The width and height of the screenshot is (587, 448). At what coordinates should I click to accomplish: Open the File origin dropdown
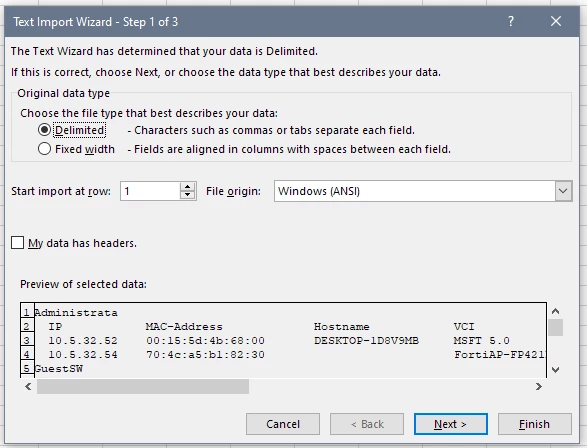pos(423,191)
